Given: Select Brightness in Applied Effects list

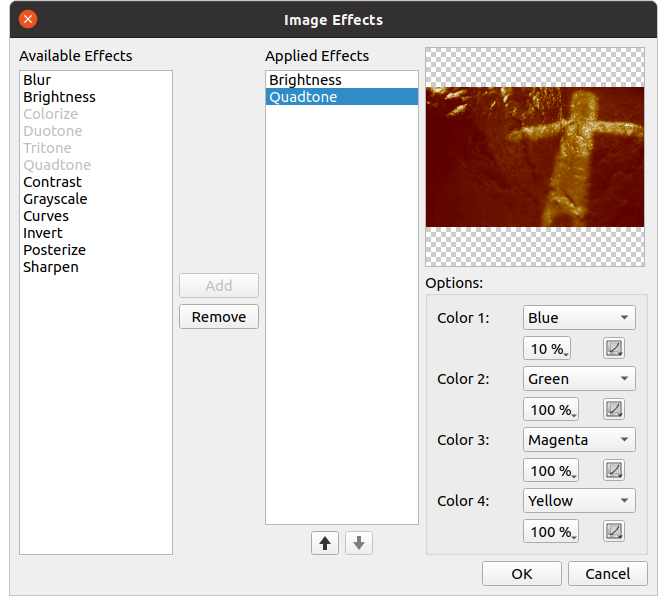Looking at the screenshot, I should coord(305,80).
